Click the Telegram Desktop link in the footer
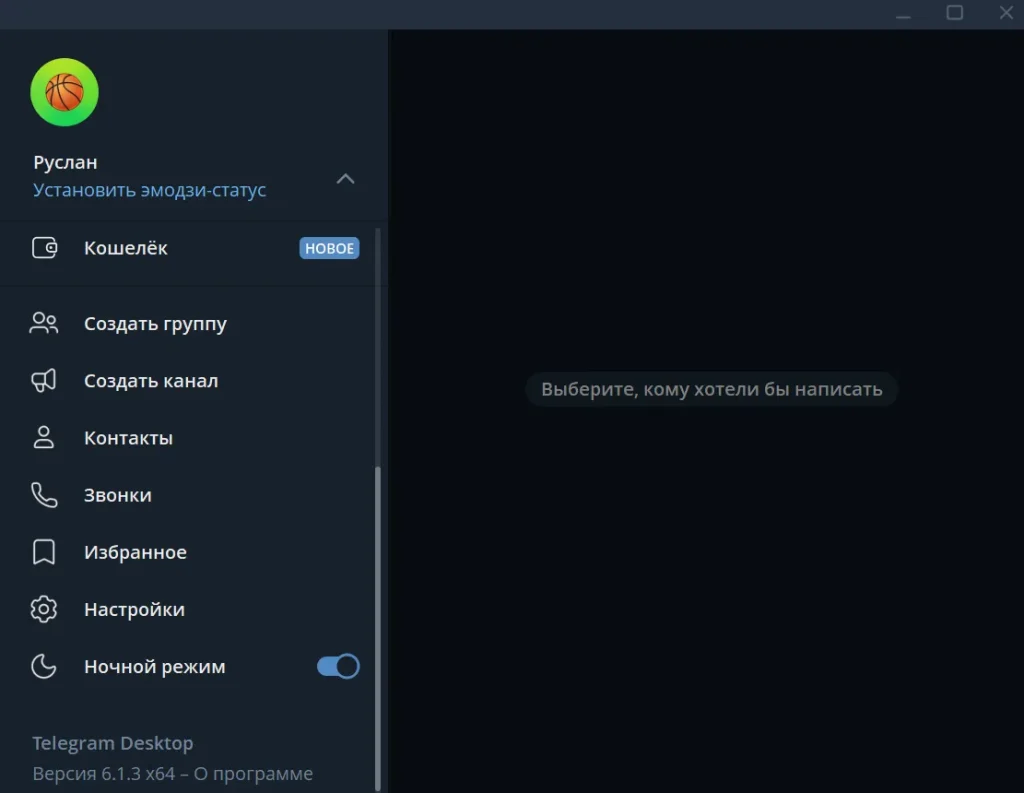 (112, 743)
